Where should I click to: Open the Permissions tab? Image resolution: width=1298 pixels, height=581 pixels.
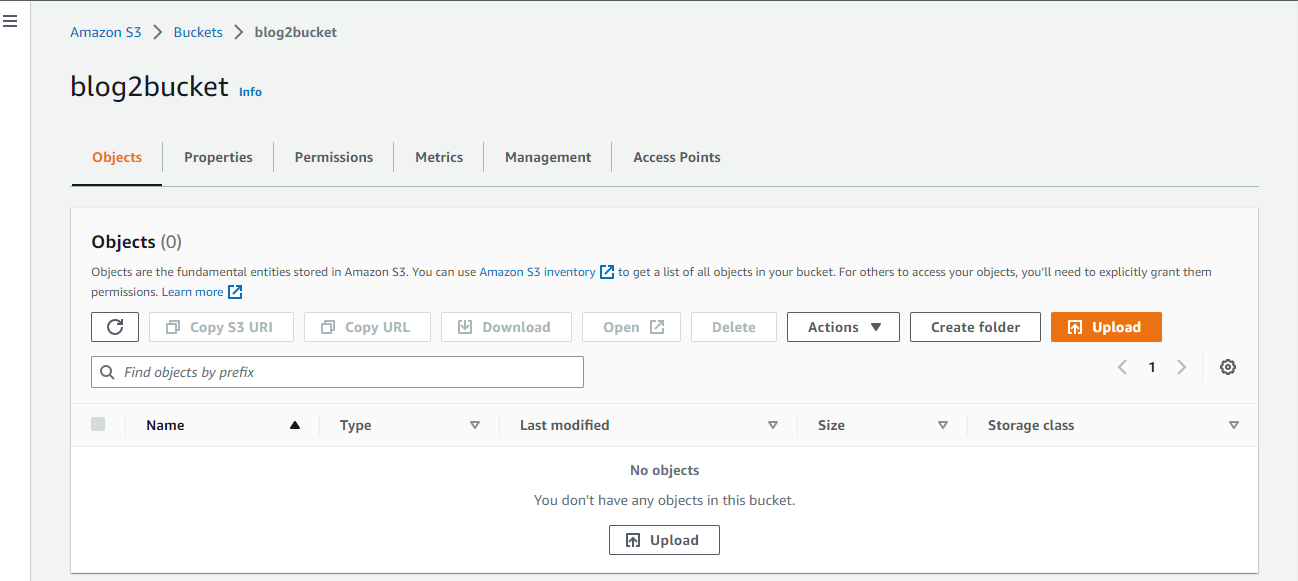click(333, 157)
